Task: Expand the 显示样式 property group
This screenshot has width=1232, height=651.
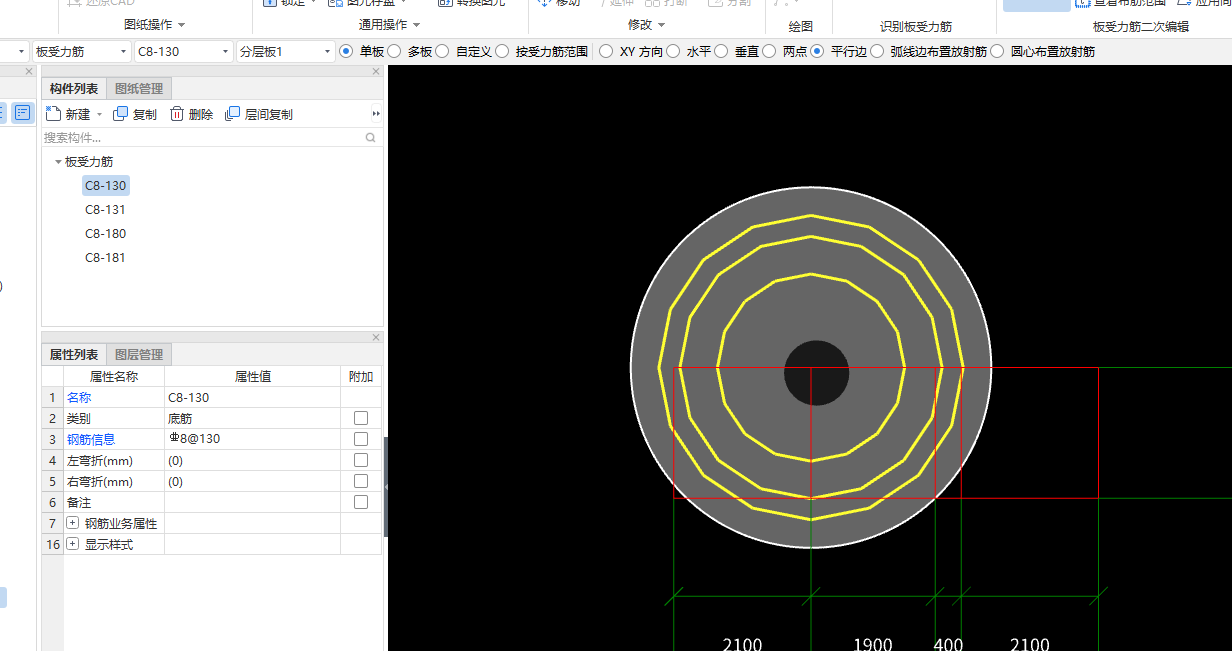Action: 72,544
